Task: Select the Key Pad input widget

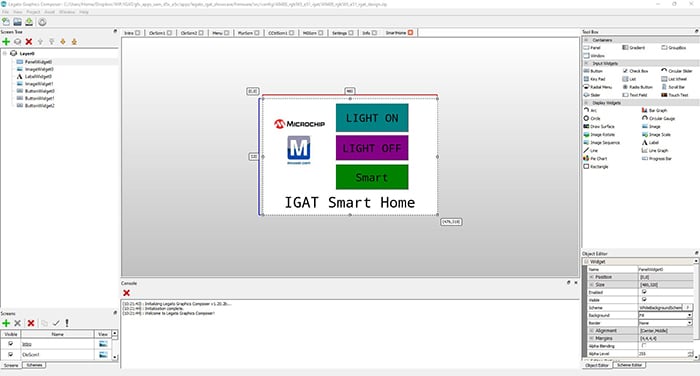Action: coord(594,79)
